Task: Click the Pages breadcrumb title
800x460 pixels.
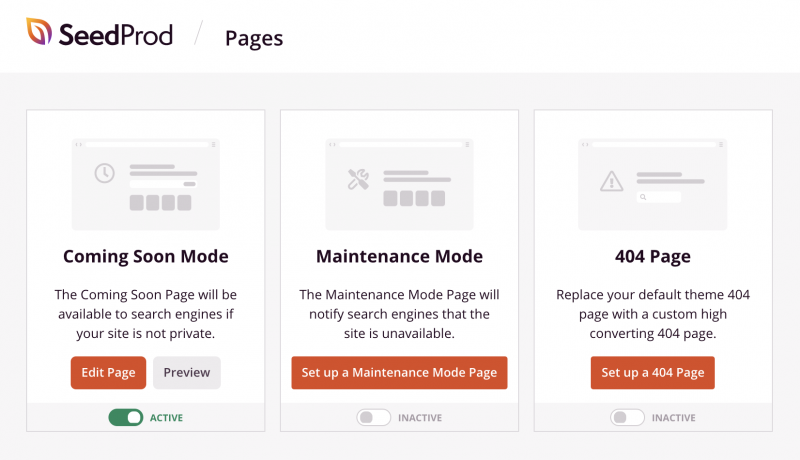Action: pyautogui.click(x=254, y=38)
